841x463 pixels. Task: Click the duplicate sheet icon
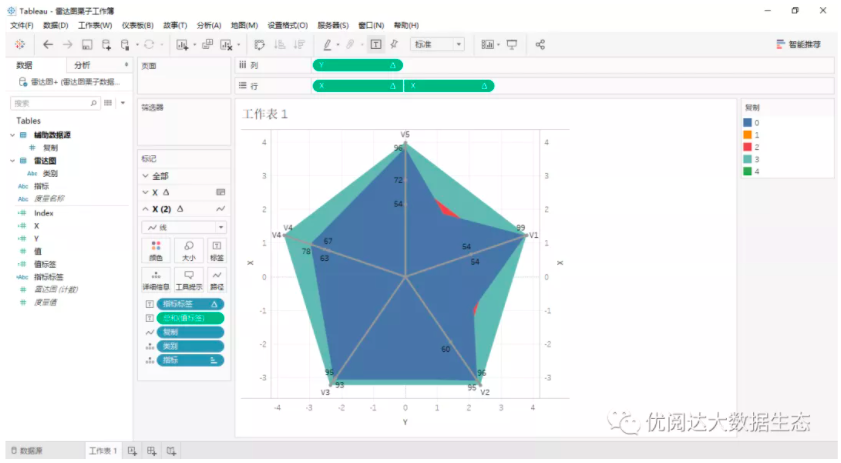207,45
